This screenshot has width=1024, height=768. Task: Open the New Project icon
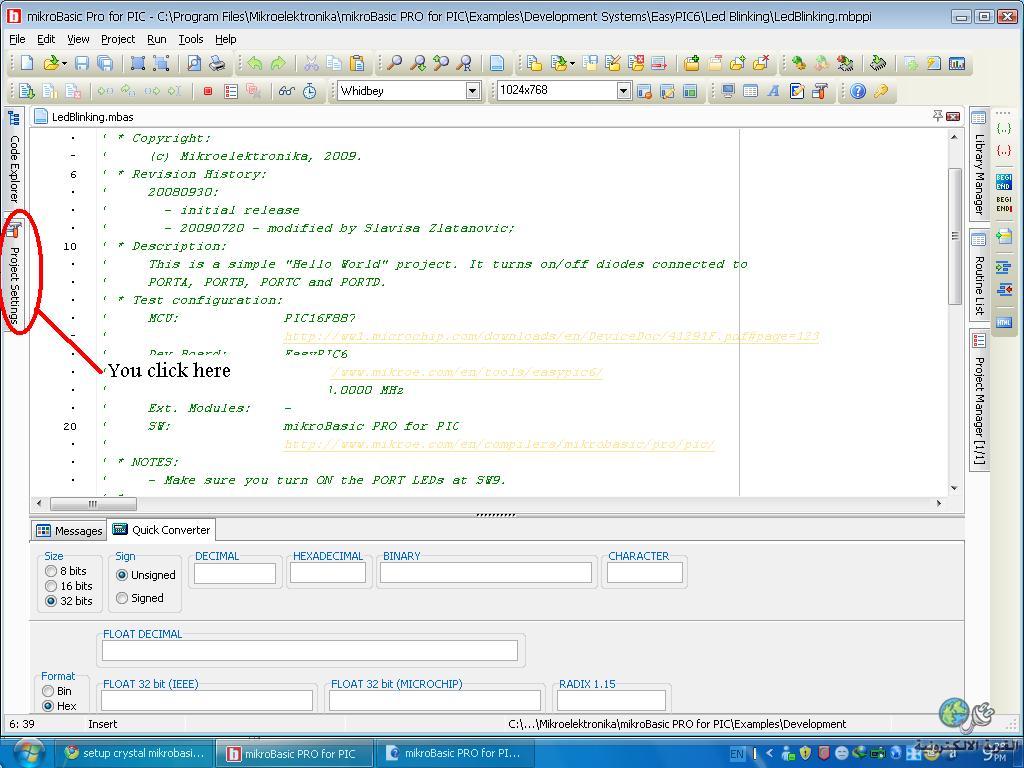534,63
